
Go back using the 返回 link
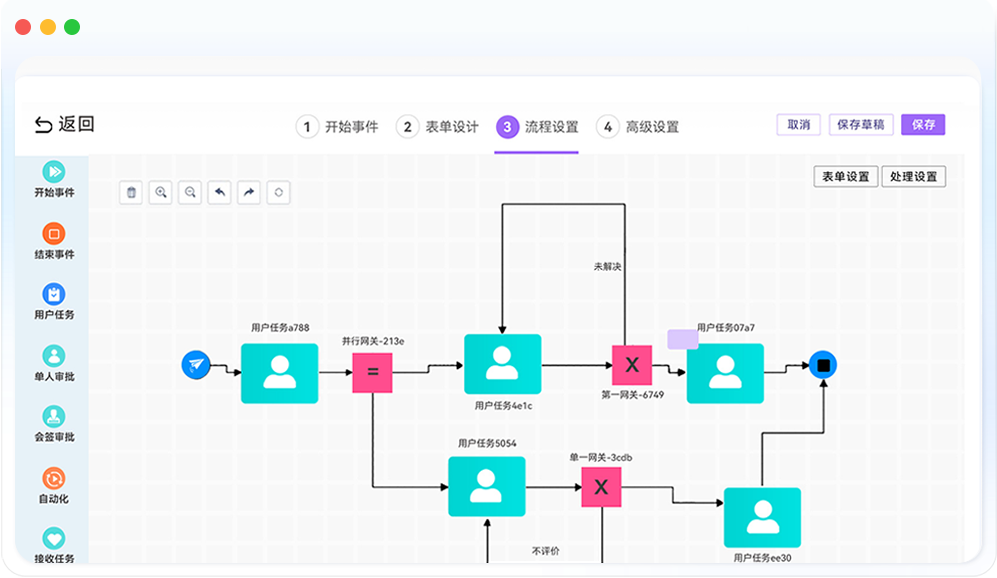click(64, 125)
